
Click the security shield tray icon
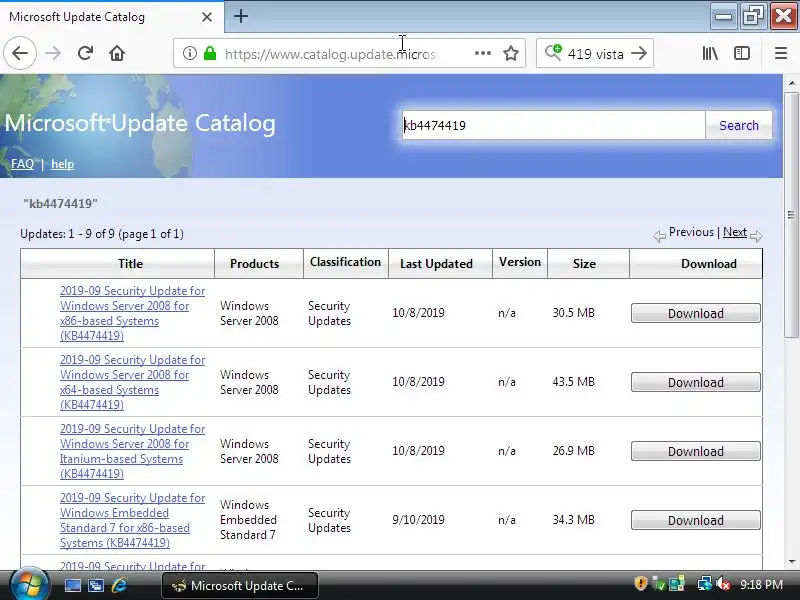point(640,583)
